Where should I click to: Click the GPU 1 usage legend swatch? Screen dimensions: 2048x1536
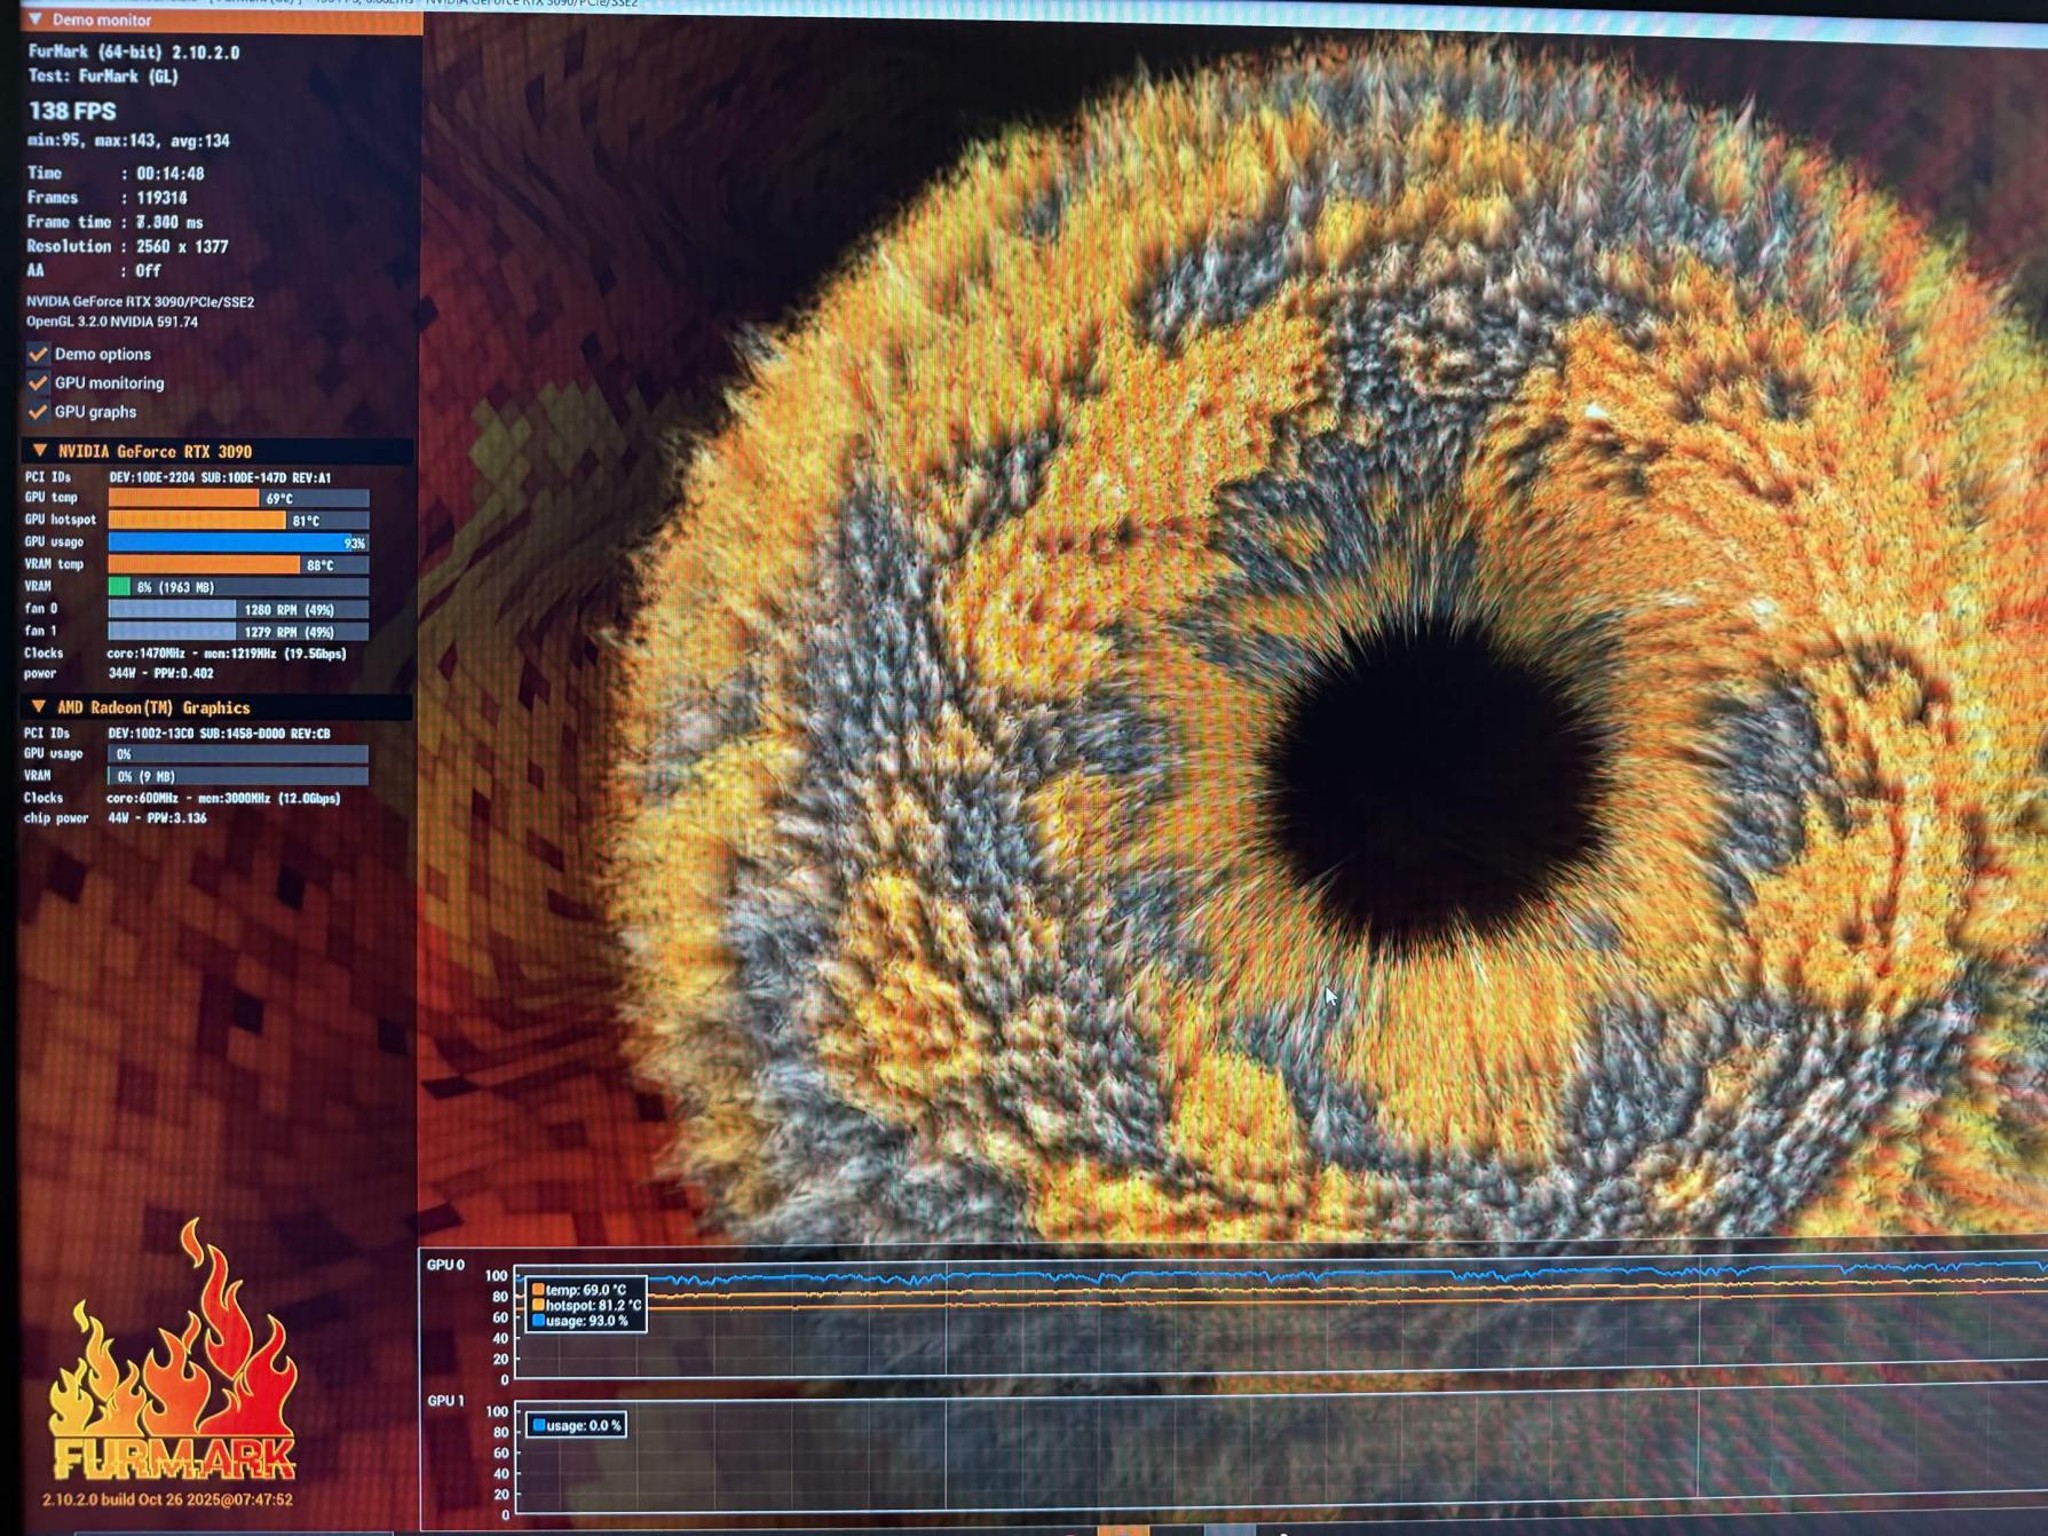tap(539, 1425)
